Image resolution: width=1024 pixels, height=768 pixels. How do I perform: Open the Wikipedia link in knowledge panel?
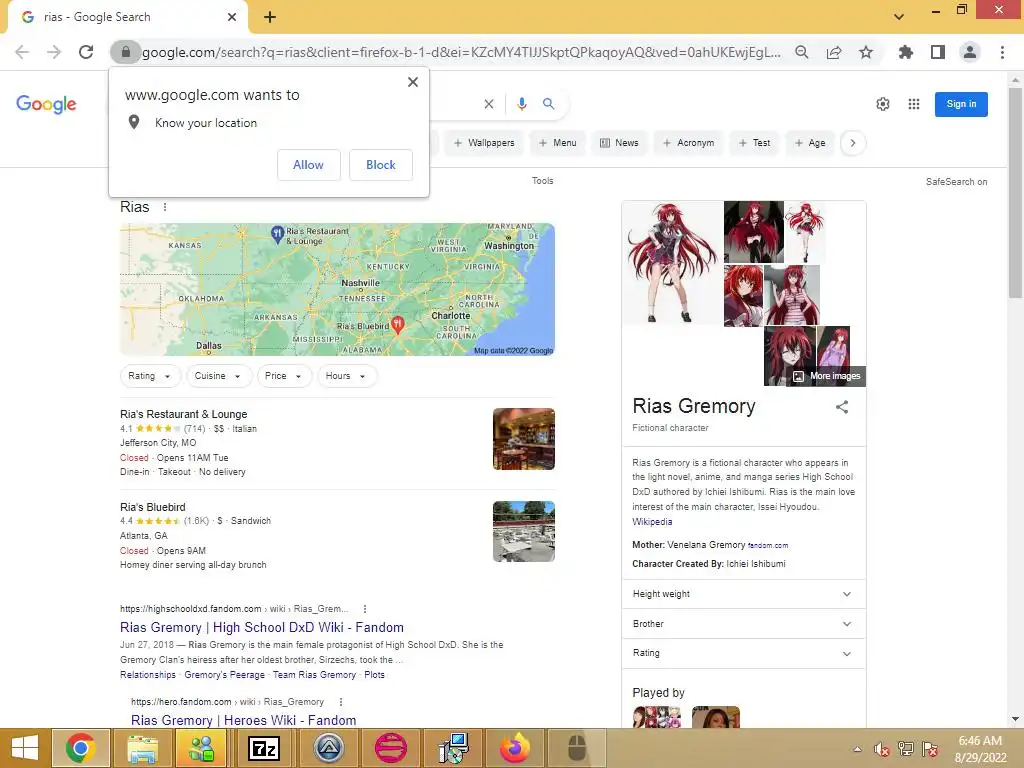pyautogui.click(x=652, y=522)
